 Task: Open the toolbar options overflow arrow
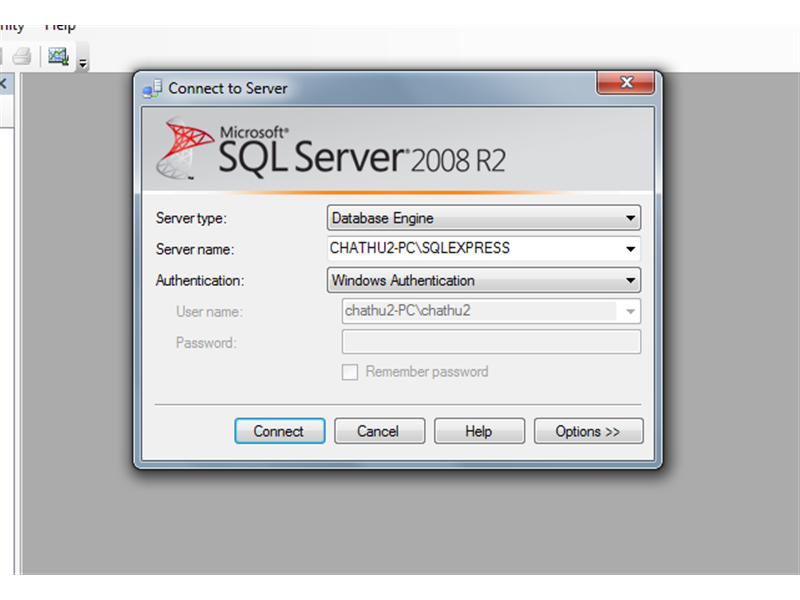coord(83,63)
